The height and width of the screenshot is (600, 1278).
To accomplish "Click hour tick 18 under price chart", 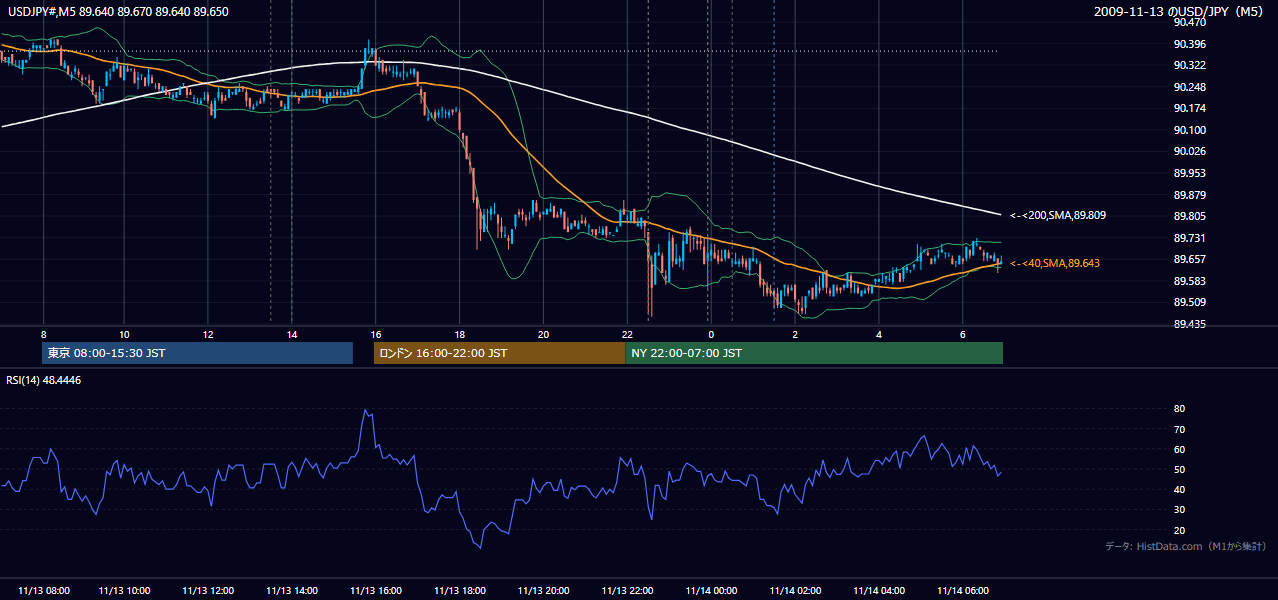I will pos(460,334).
